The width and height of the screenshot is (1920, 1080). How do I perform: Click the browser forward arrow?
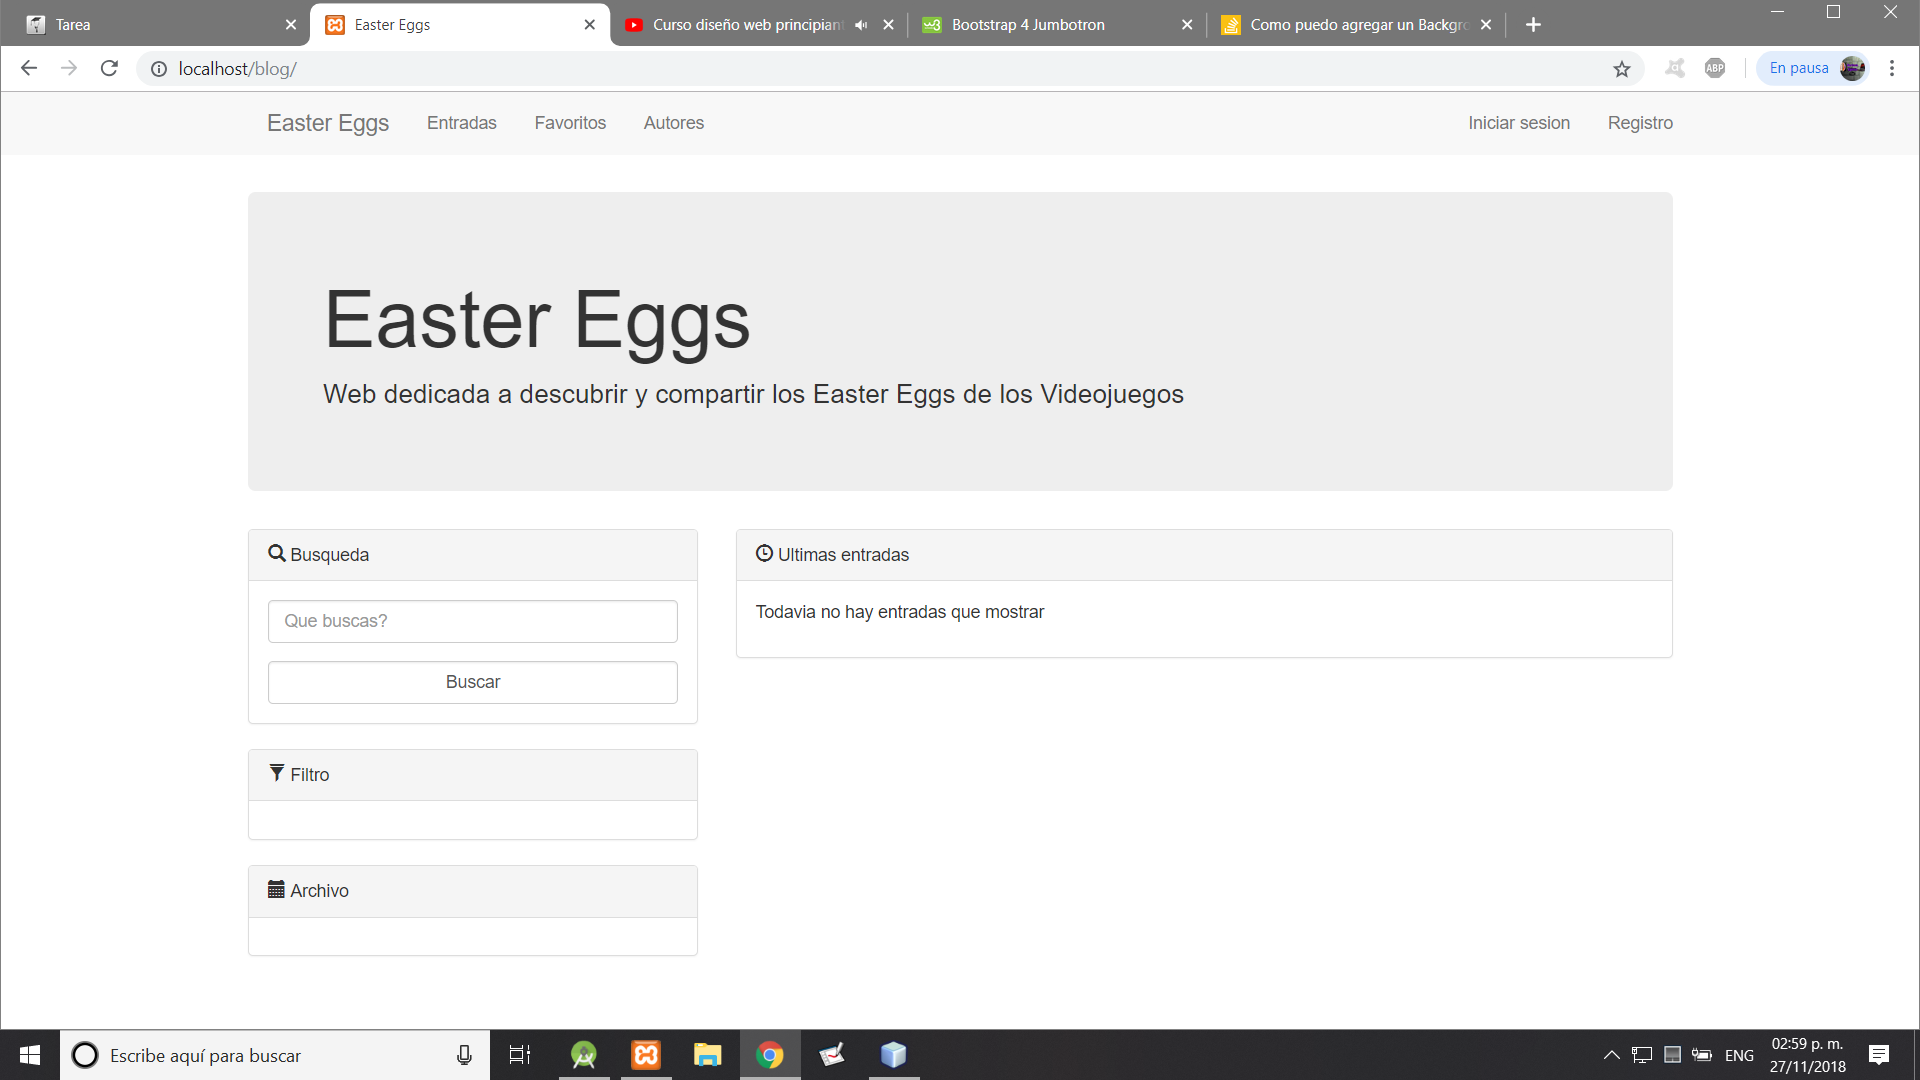point(69,68)
